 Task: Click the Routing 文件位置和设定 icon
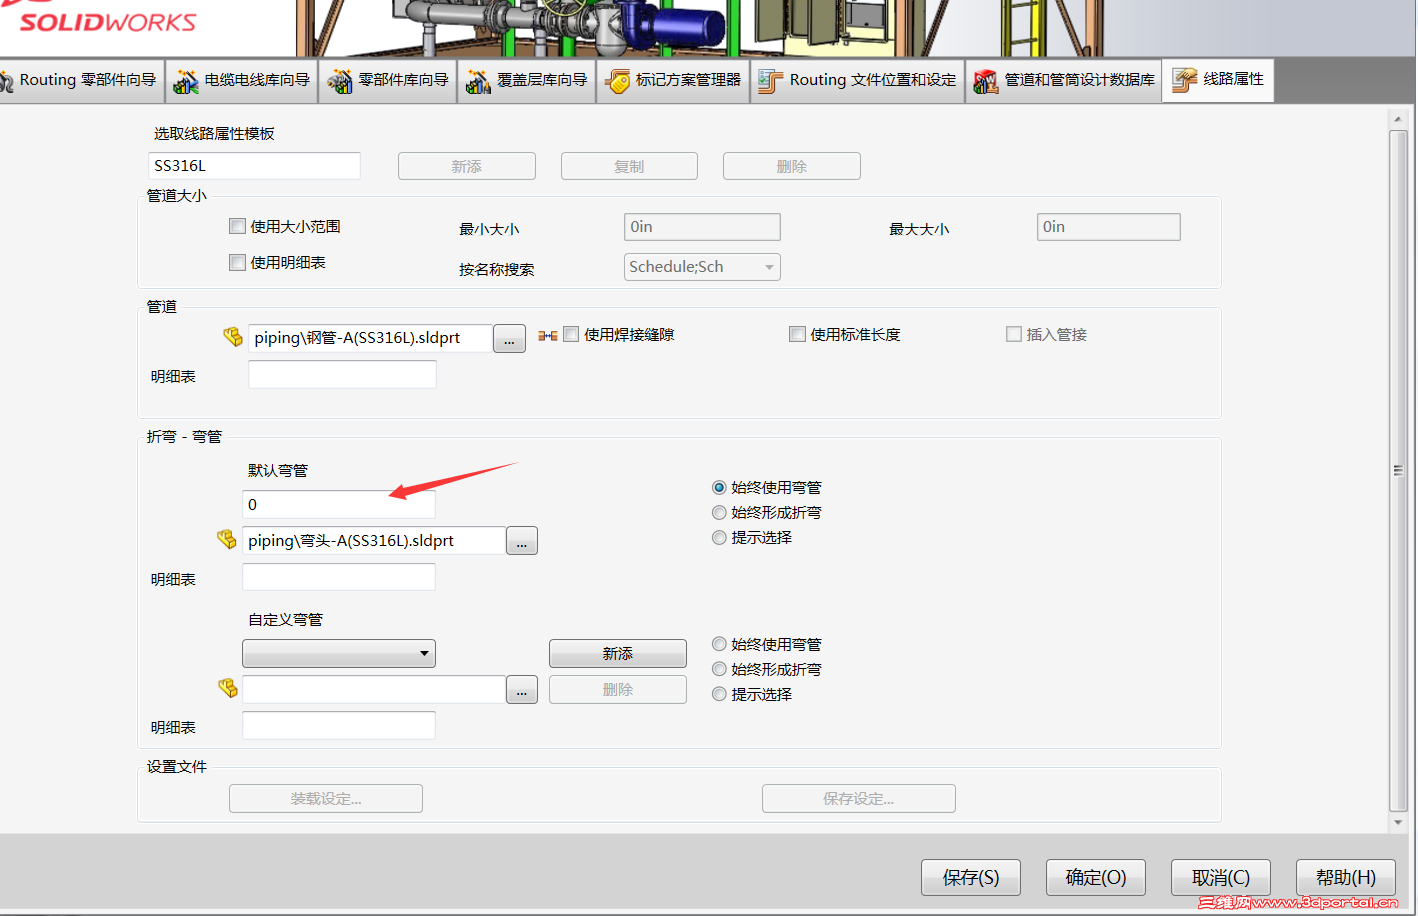771,81
